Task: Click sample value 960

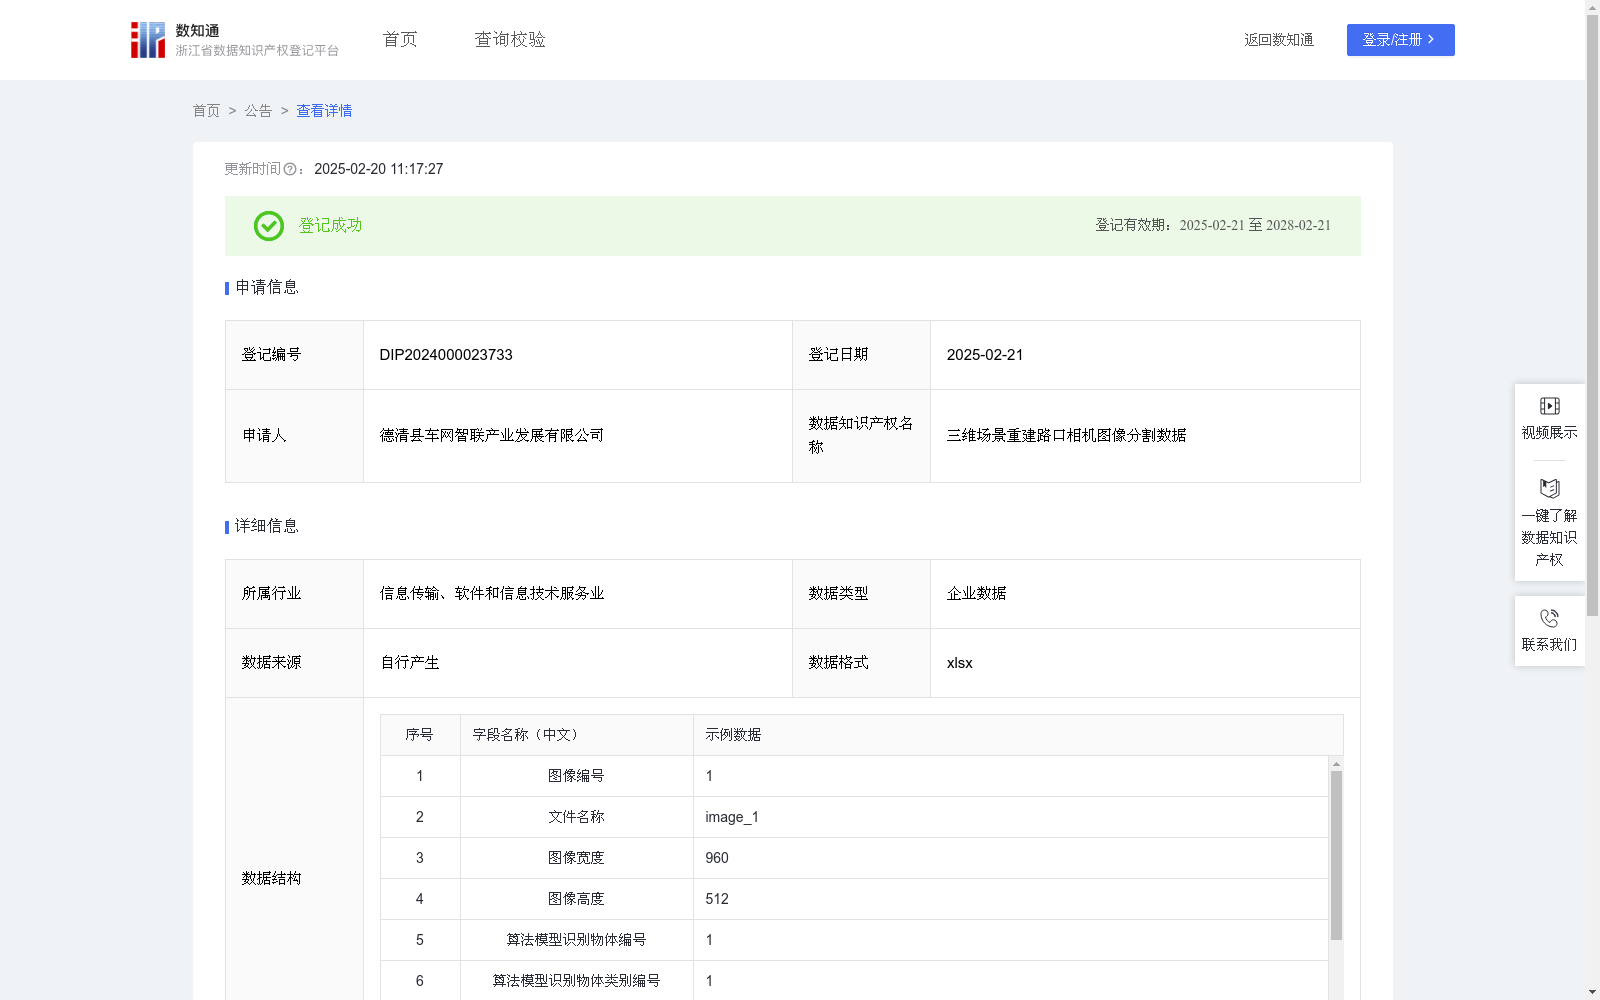Action: point(717,858)
